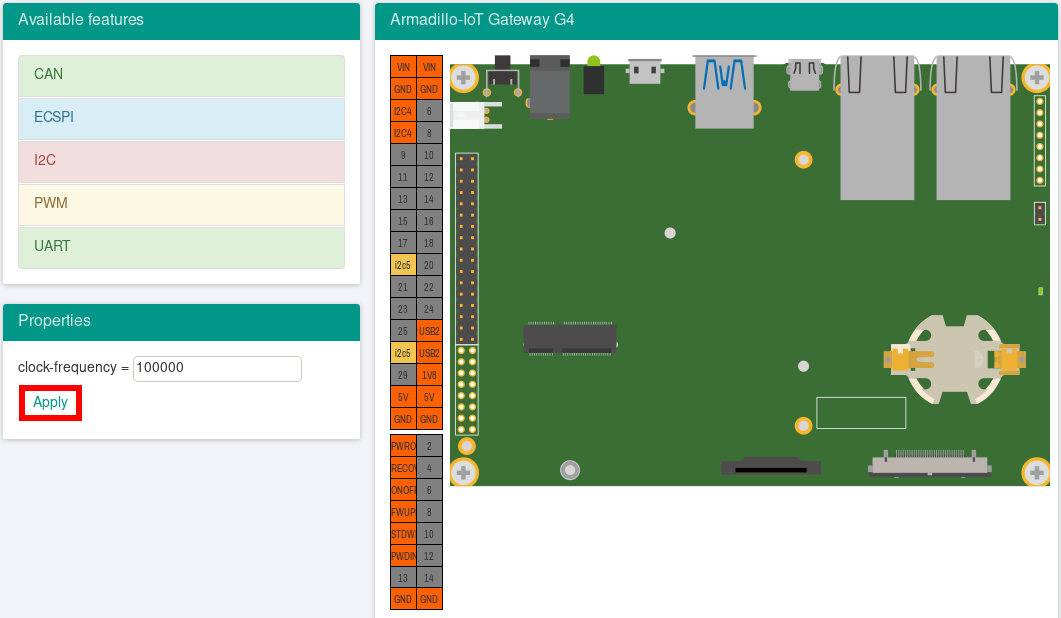Viewport: 1061px width, 618px height.
Task: Select the STDW pin cell
Action: pos(403,534)
